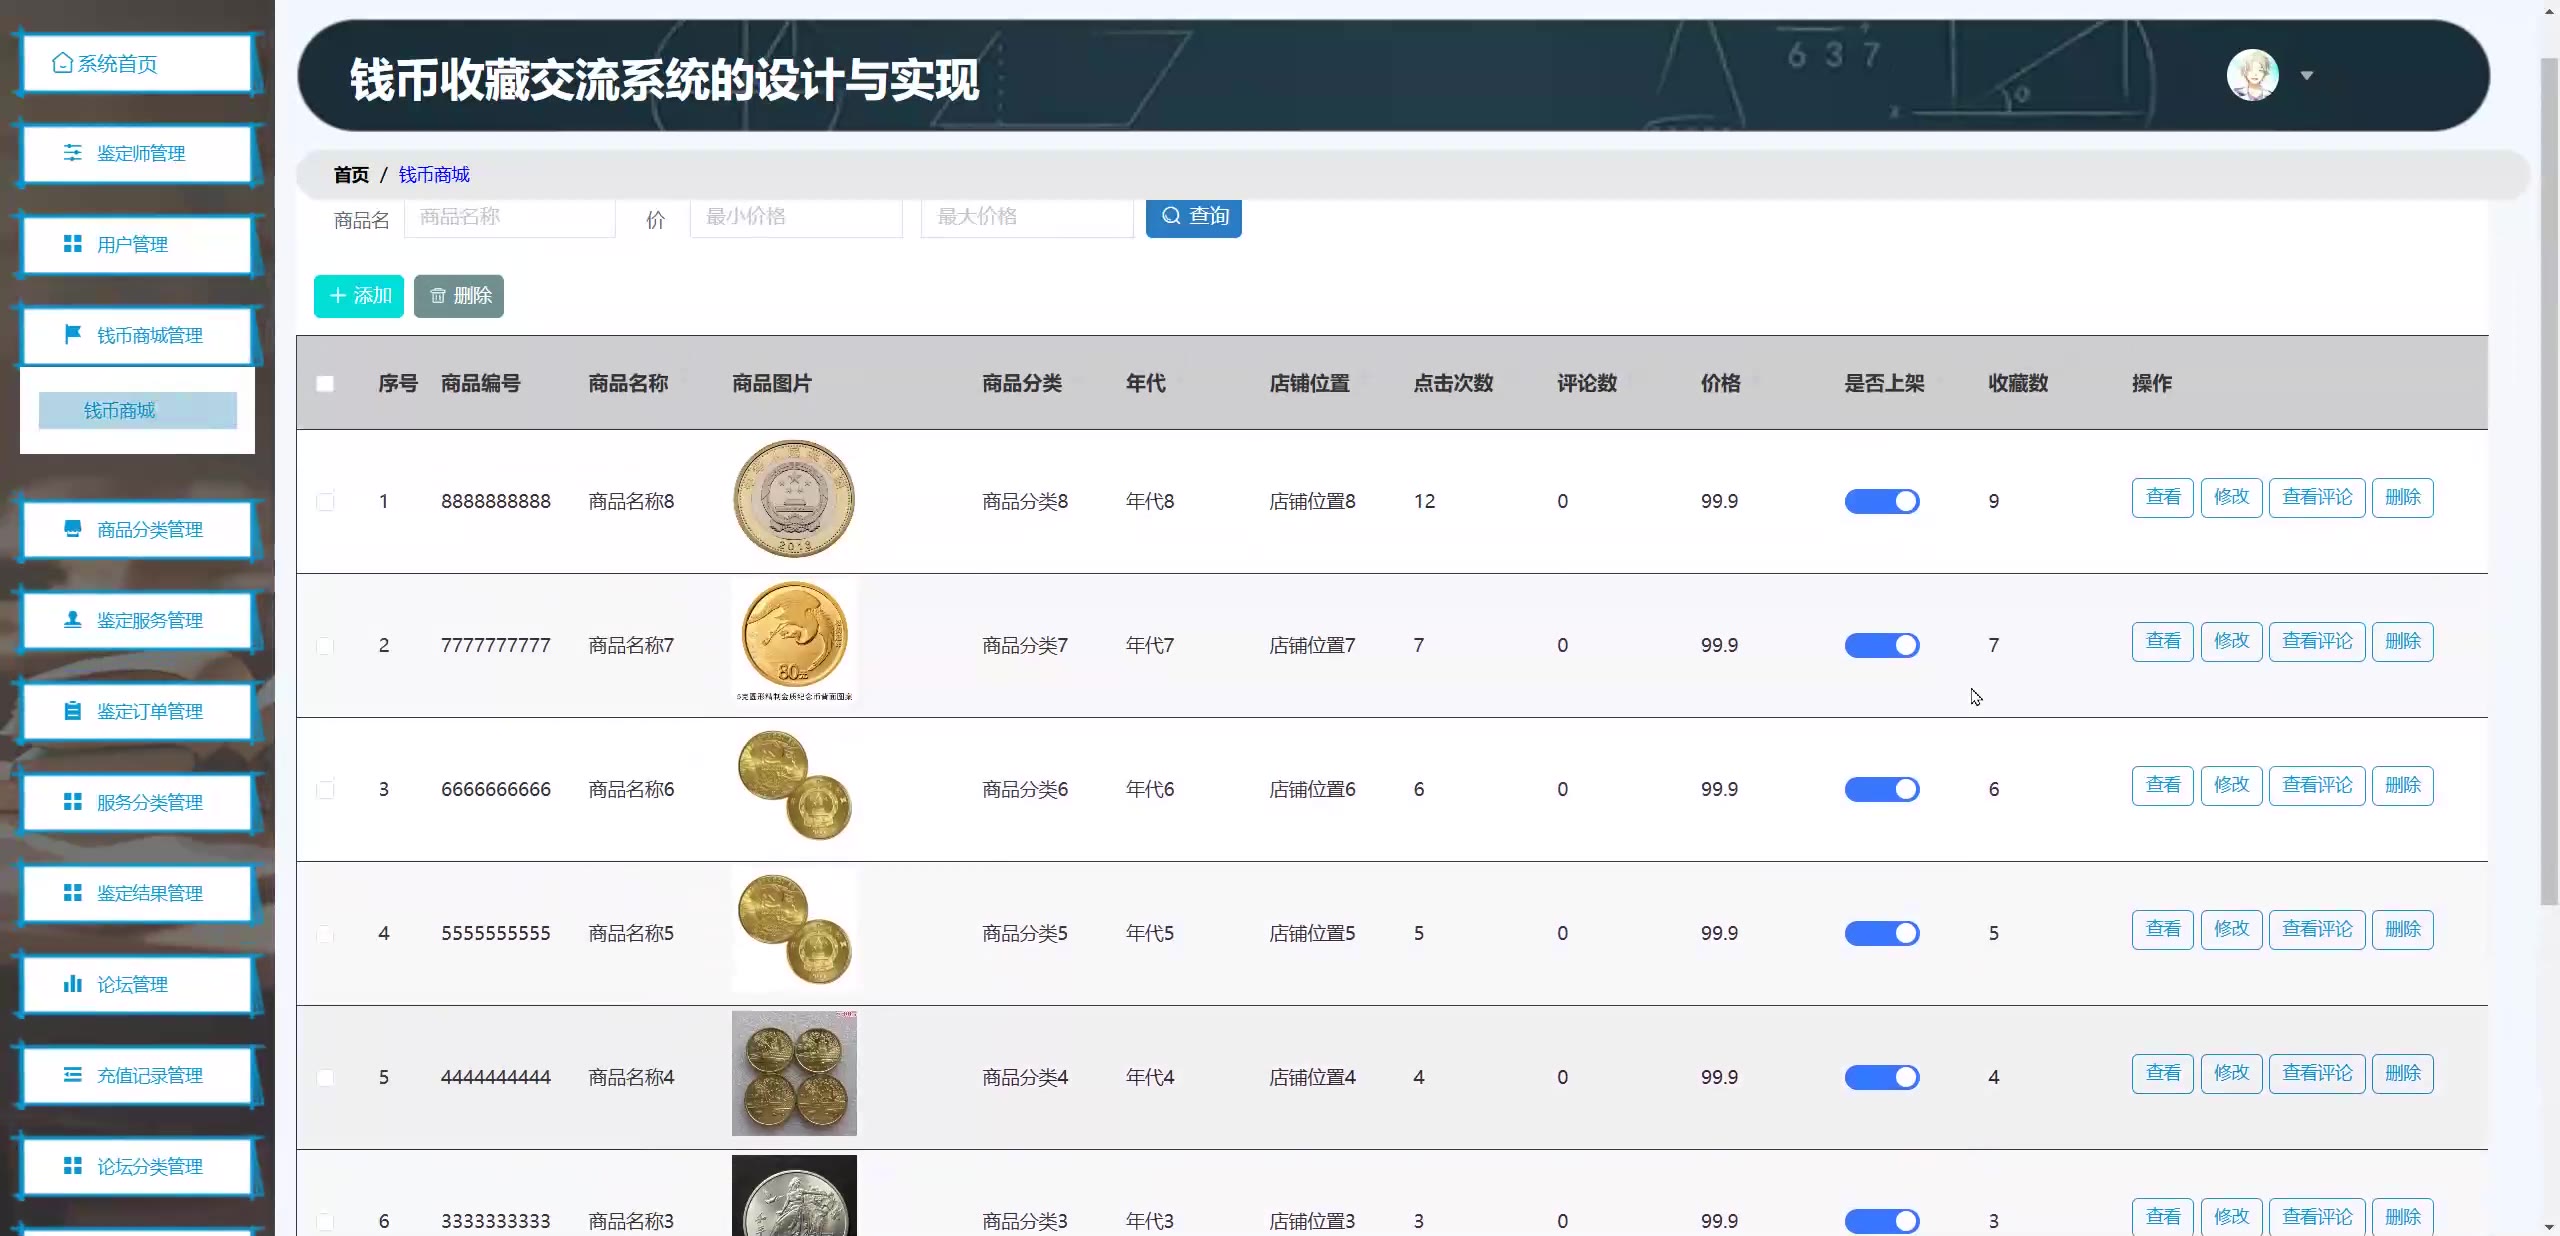Click the person icon for 鉴定服务管理
Viewport: 2560px width, 1236px height.
tap(72, 620)
